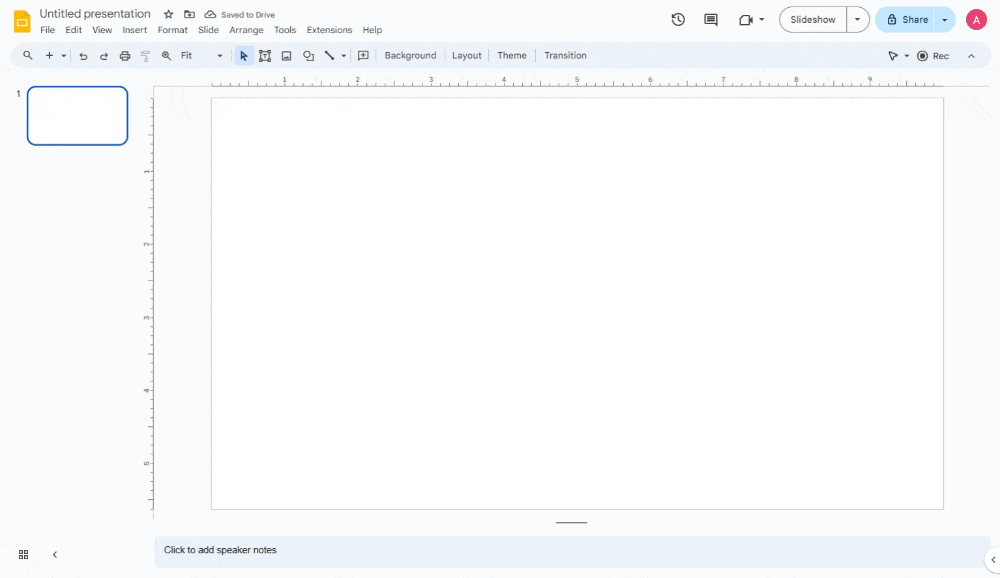Select the Text box tool

pyautogui.click(x=265, y=55)
